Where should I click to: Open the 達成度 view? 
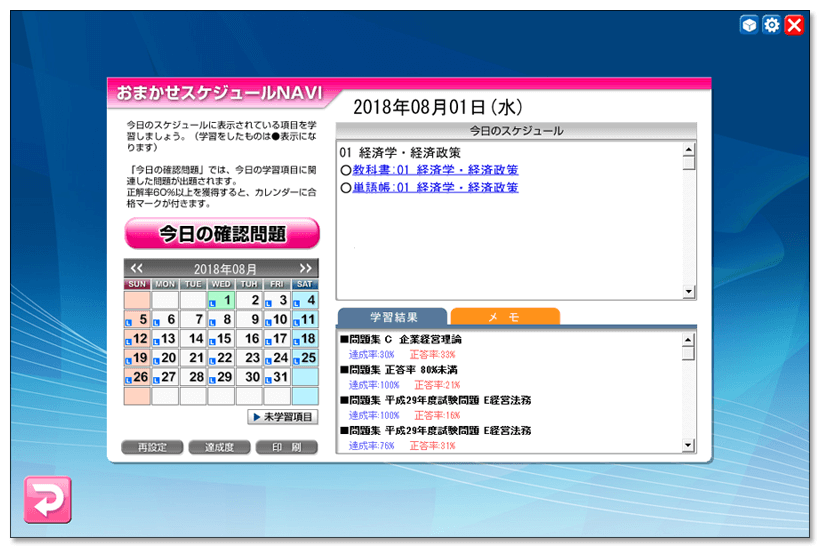click(219, 447)
